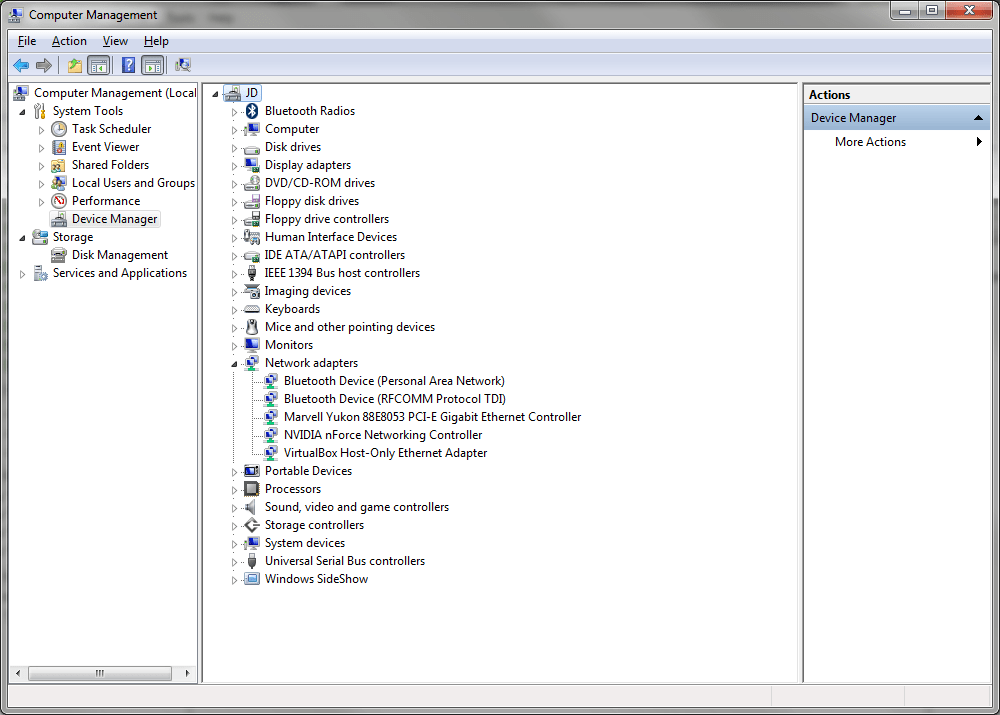Click the Forward arrow toolbar icon

44,65
